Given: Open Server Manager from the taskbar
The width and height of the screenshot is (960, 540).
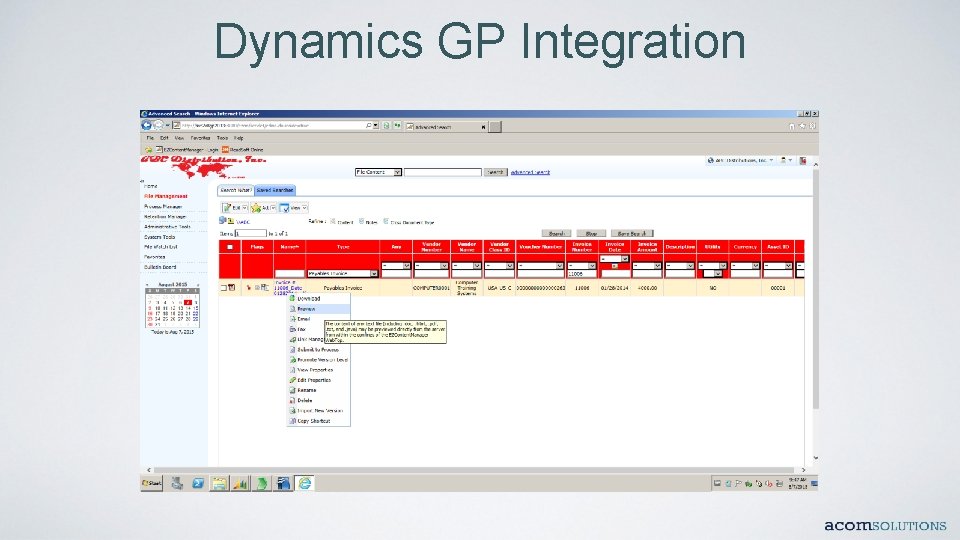Looking at the screenshot, I should tap(177, 484).
